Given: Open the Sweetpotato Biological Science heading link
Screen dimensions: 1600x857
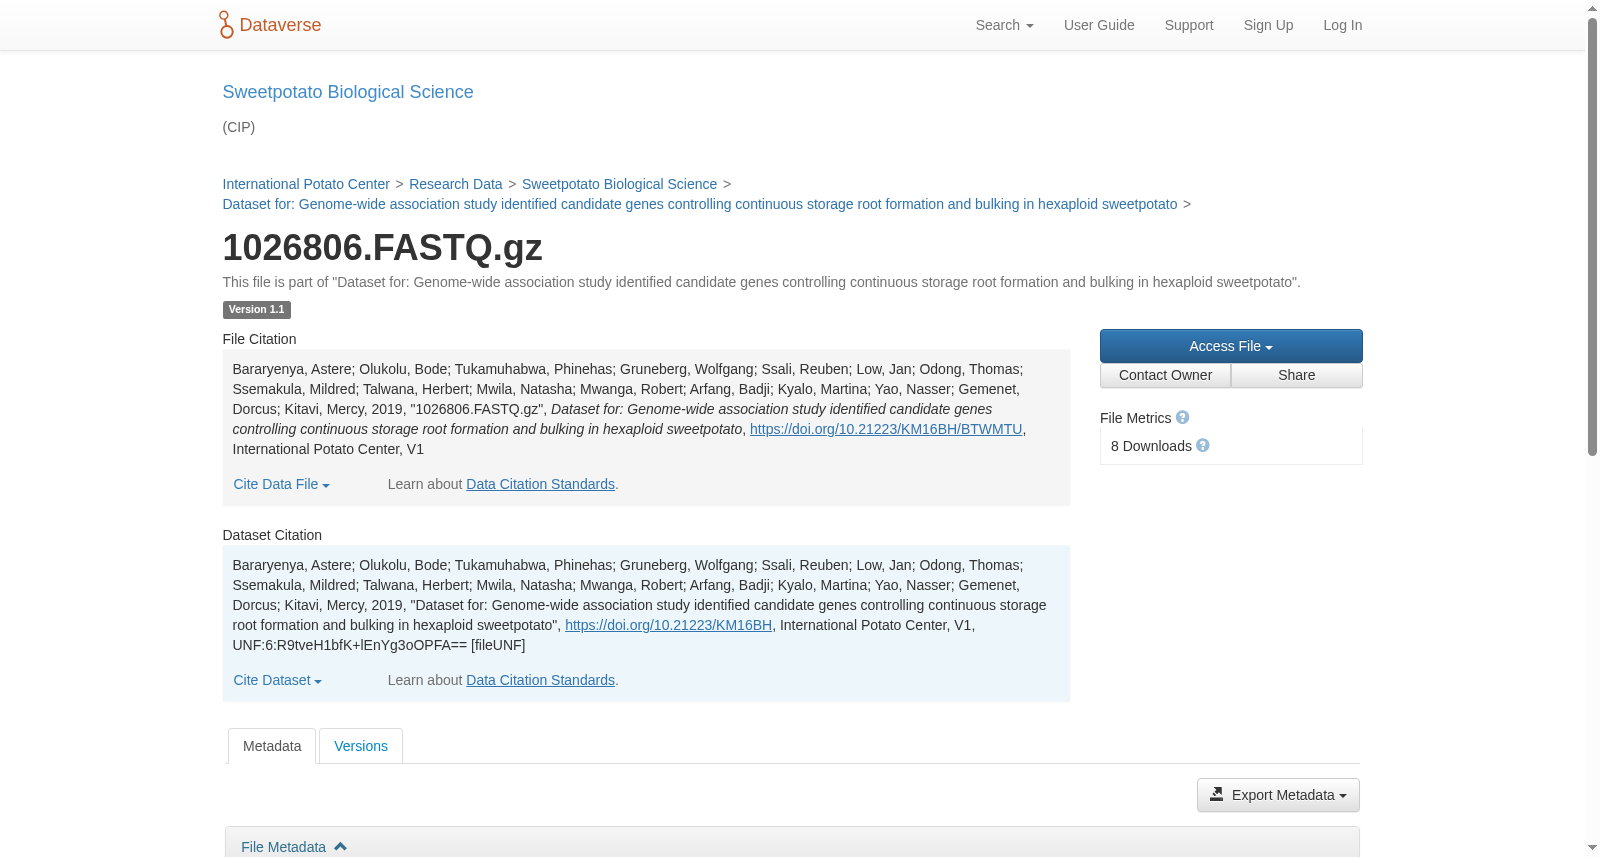Looking at the screenshot, I should tap(348, 92).
